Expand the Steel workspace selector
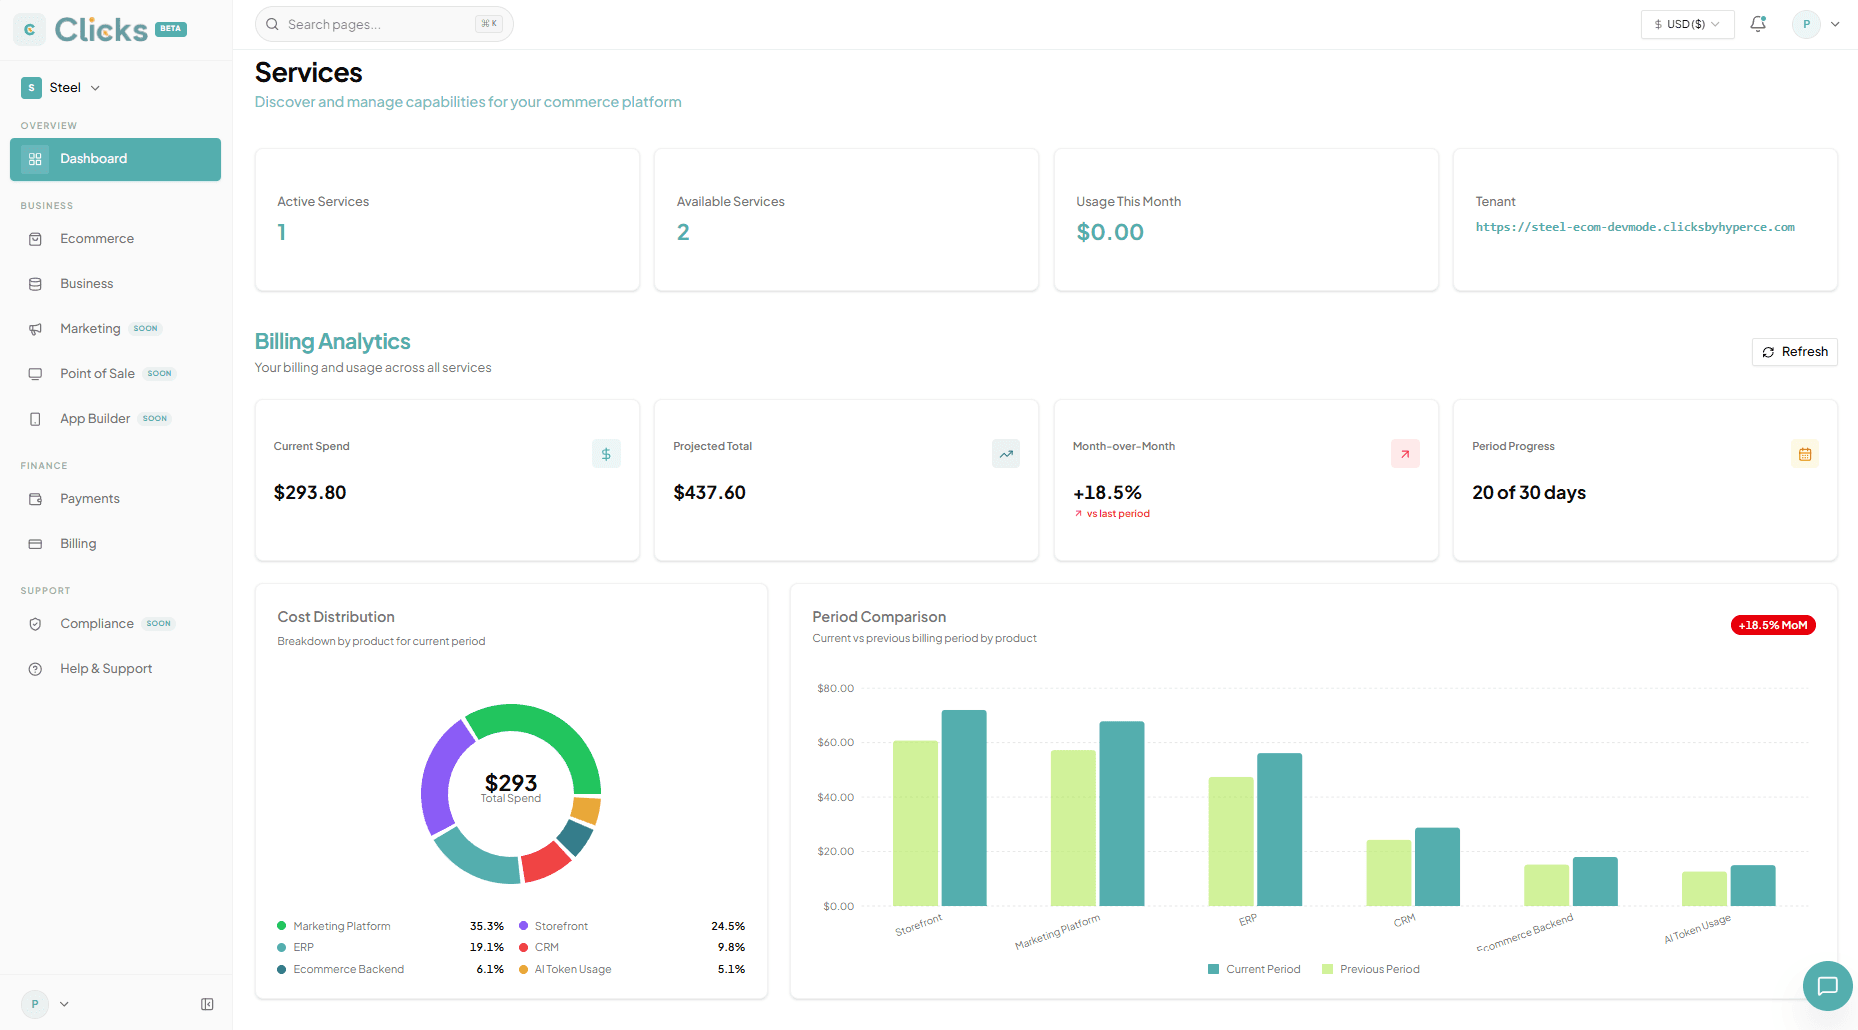1858x1030 pixels. coord(61,88)
